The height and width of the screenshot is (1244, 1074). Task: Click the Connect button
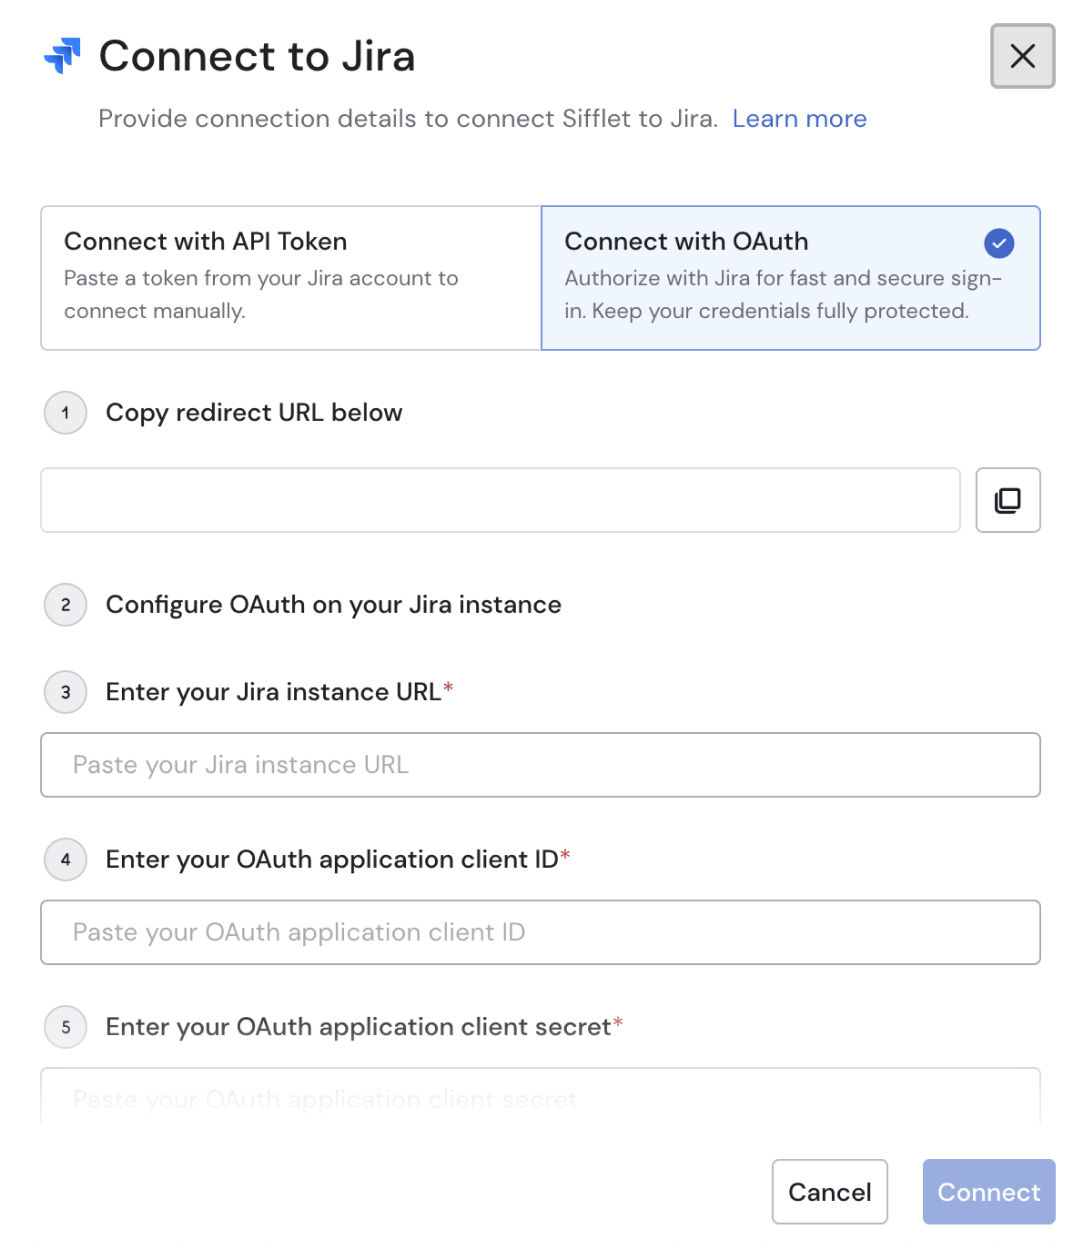tap(988, 1192)
